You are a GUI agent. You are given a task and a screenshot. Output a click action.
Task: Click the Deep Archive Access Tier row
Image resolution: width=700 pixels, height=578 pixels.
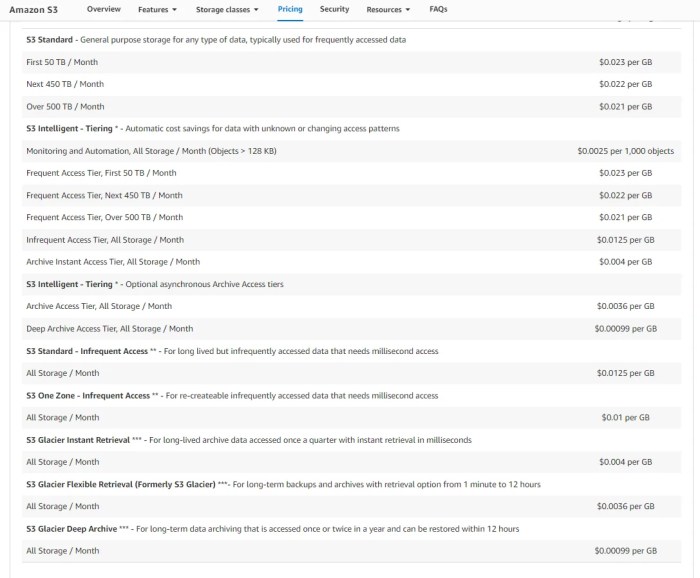pyautogui.click(x=351, y=329)
